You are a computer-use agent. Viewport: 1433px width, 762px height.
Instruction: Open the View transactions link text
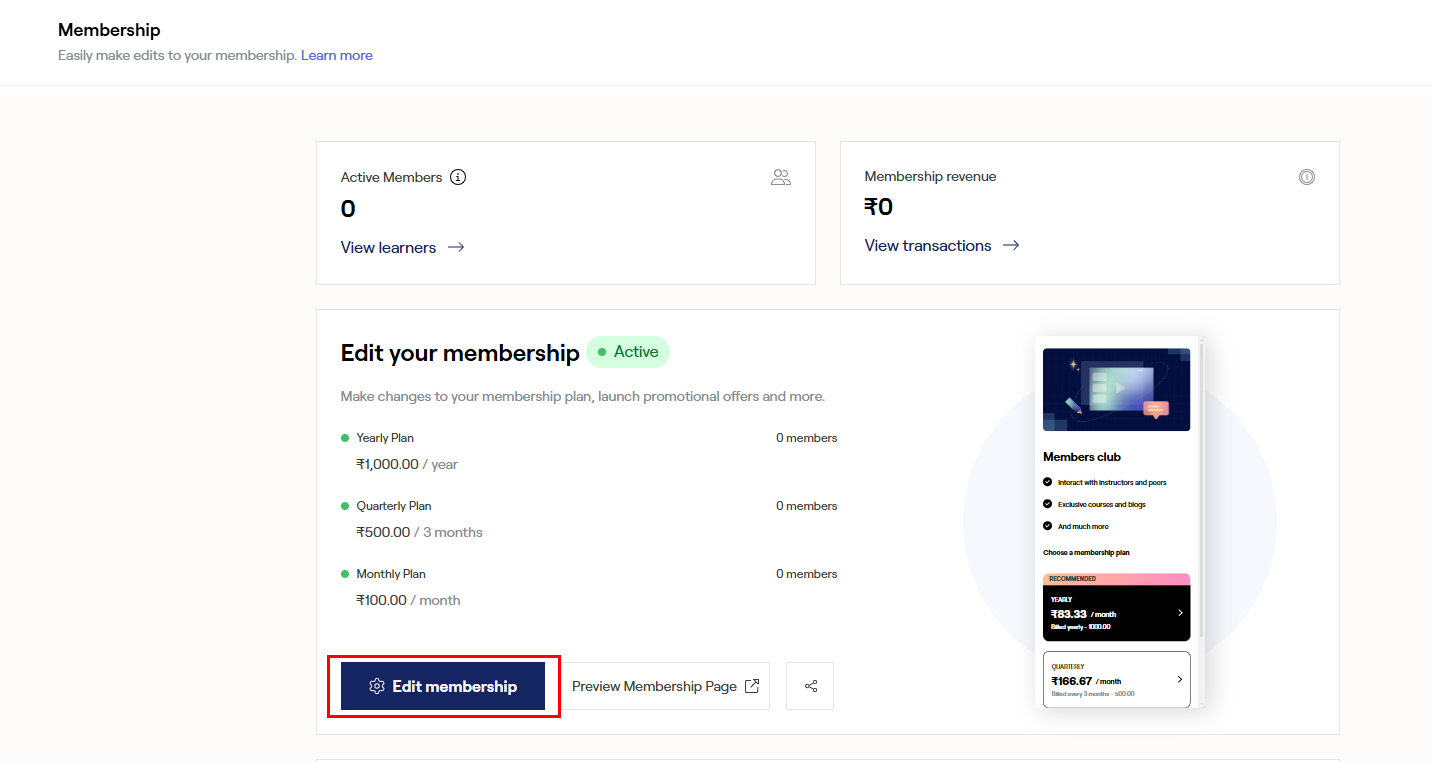pos(928,245)
